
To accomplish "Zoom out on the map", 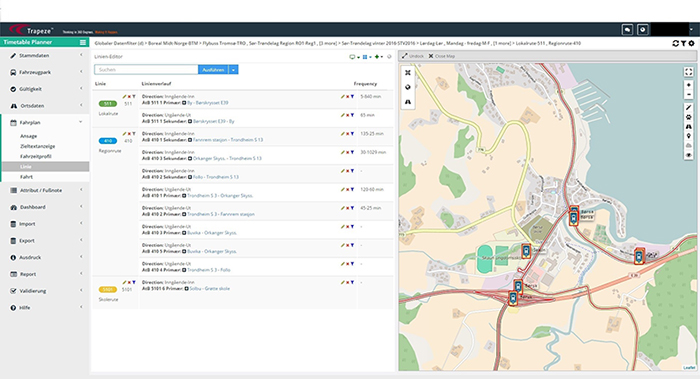I will [x=688, y=94].
